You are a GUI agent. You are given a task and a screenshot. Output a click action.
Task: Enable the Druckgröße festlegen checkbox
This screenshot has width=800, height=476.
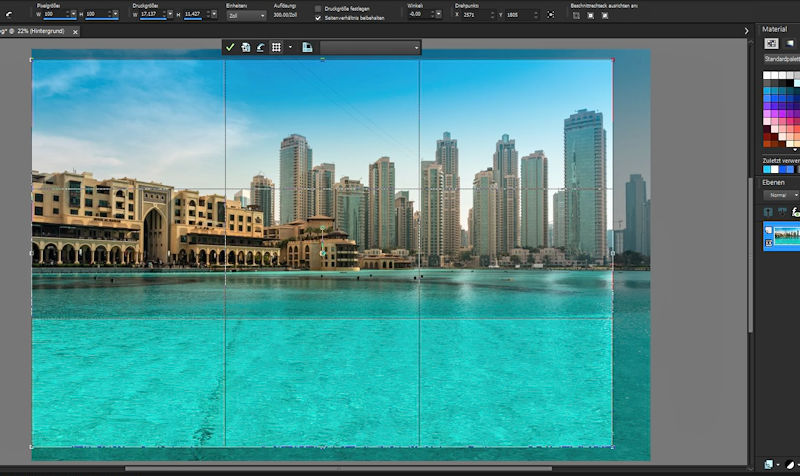click(318, 9)
